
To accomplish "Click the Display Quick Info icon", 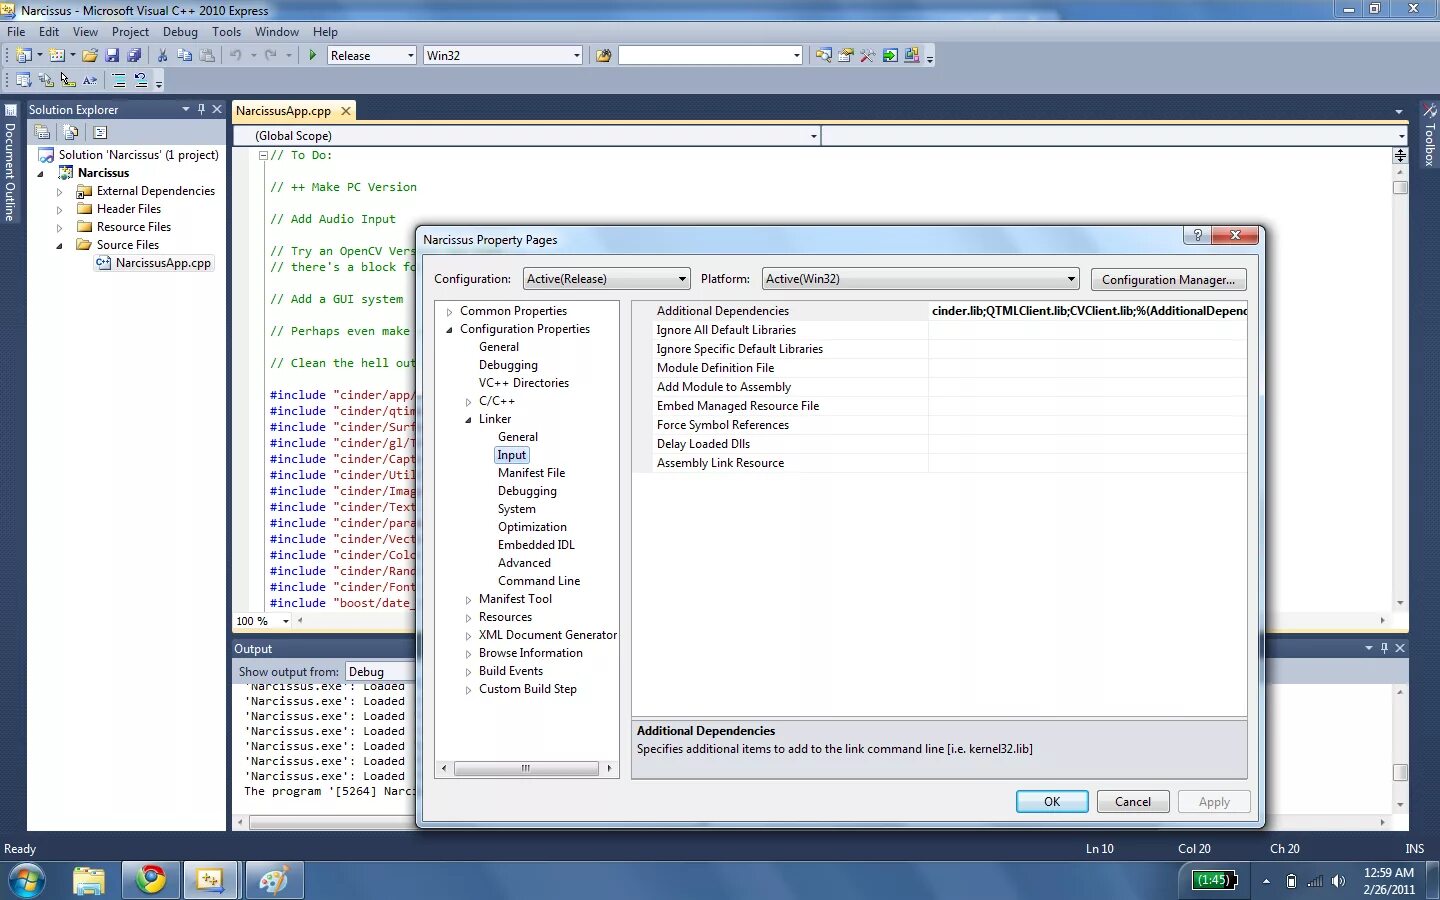I will point(68,80).
